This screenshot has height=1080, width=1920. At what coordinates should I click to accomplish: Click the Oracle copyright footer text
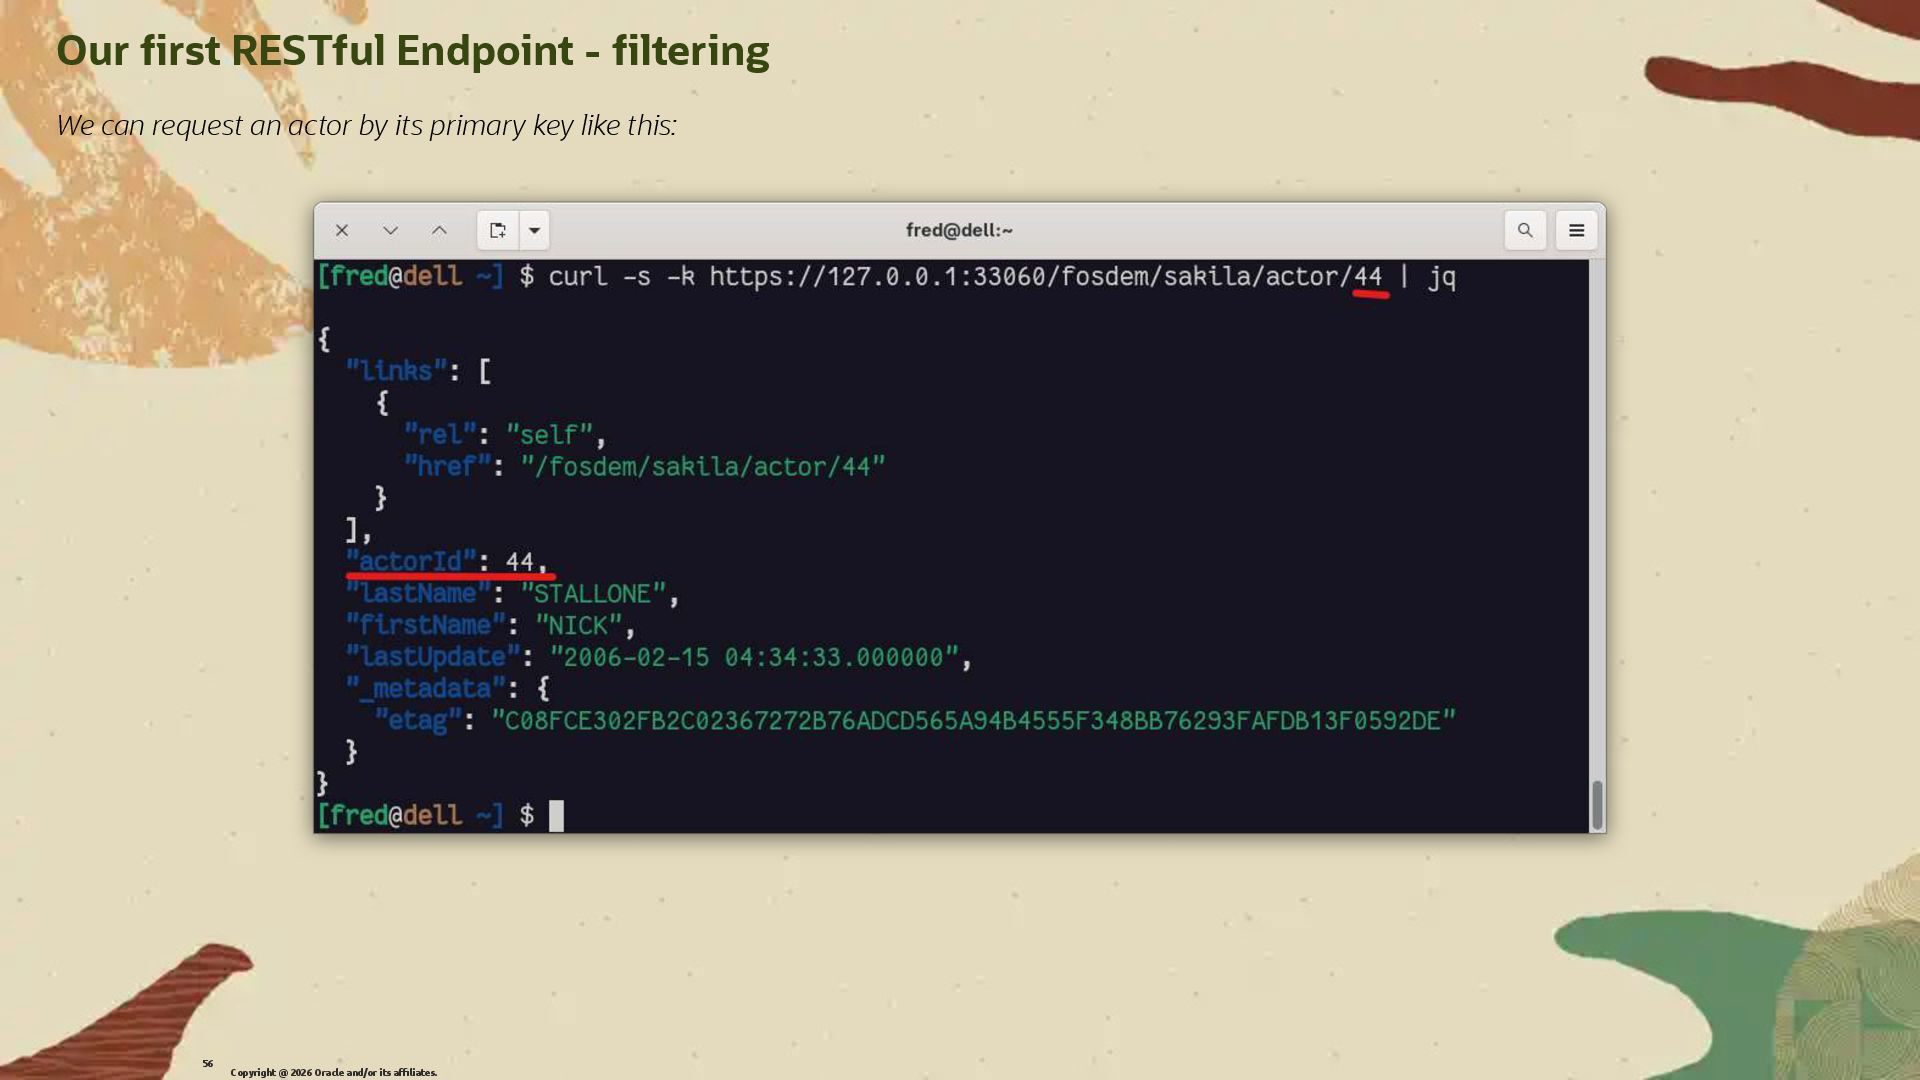pos(333,1072)
